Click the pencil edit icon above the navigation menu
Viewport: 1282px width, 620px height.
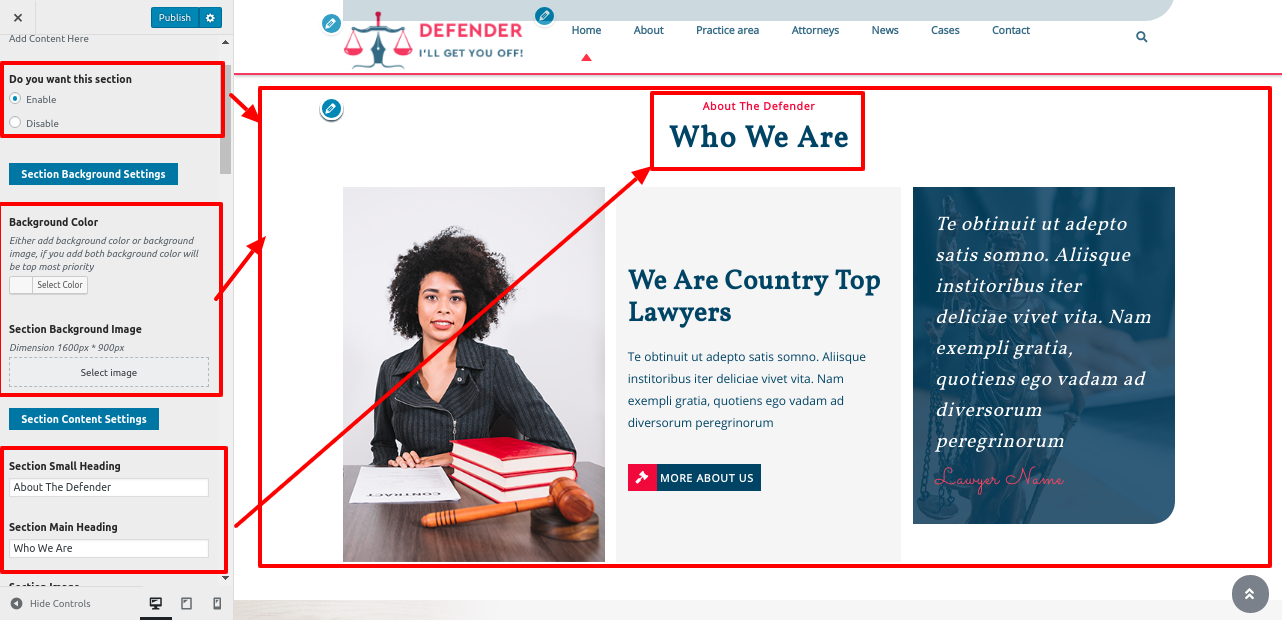pyautogui.click(x=544, y=15)
